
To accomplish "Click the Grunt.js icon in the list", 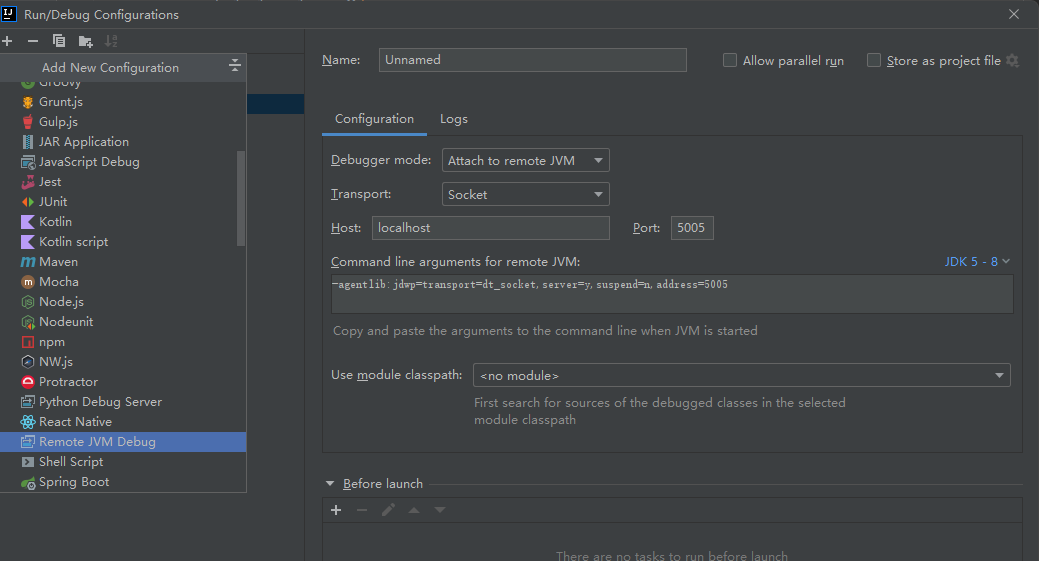I will tap(27, 102).
